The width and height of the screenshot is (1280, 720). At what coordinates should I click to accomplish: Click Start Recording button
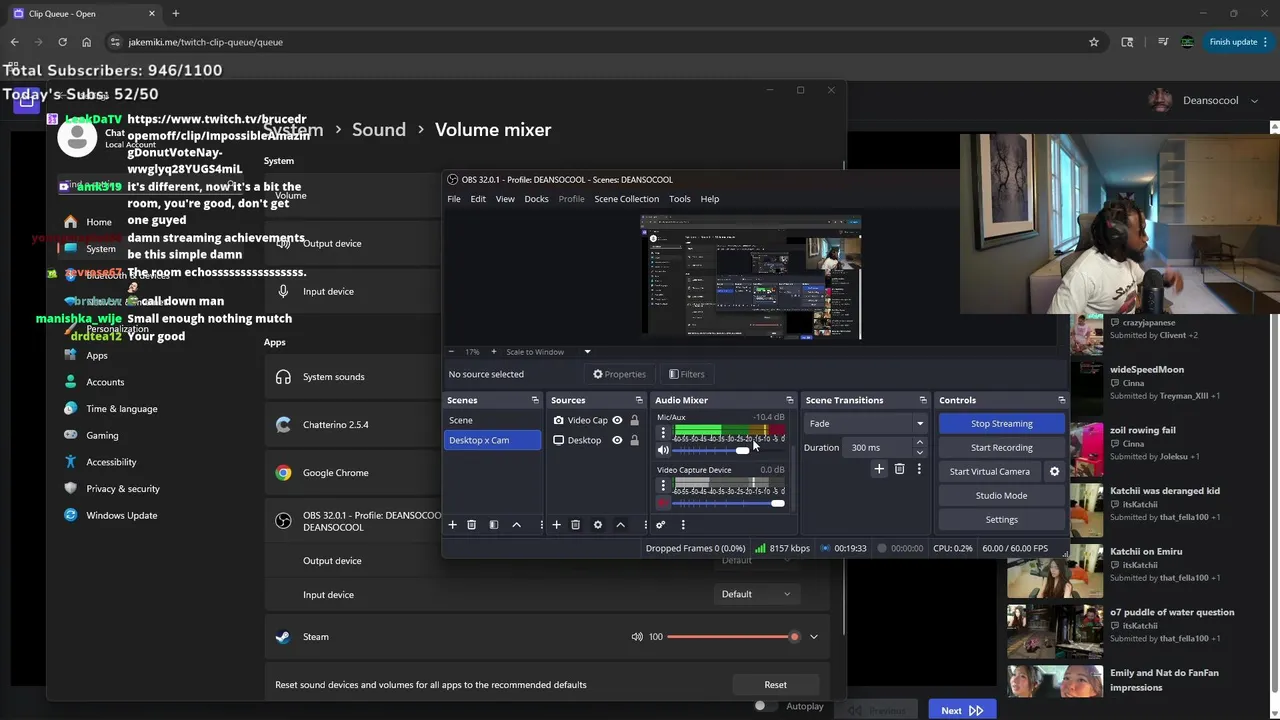(1001, 448)
